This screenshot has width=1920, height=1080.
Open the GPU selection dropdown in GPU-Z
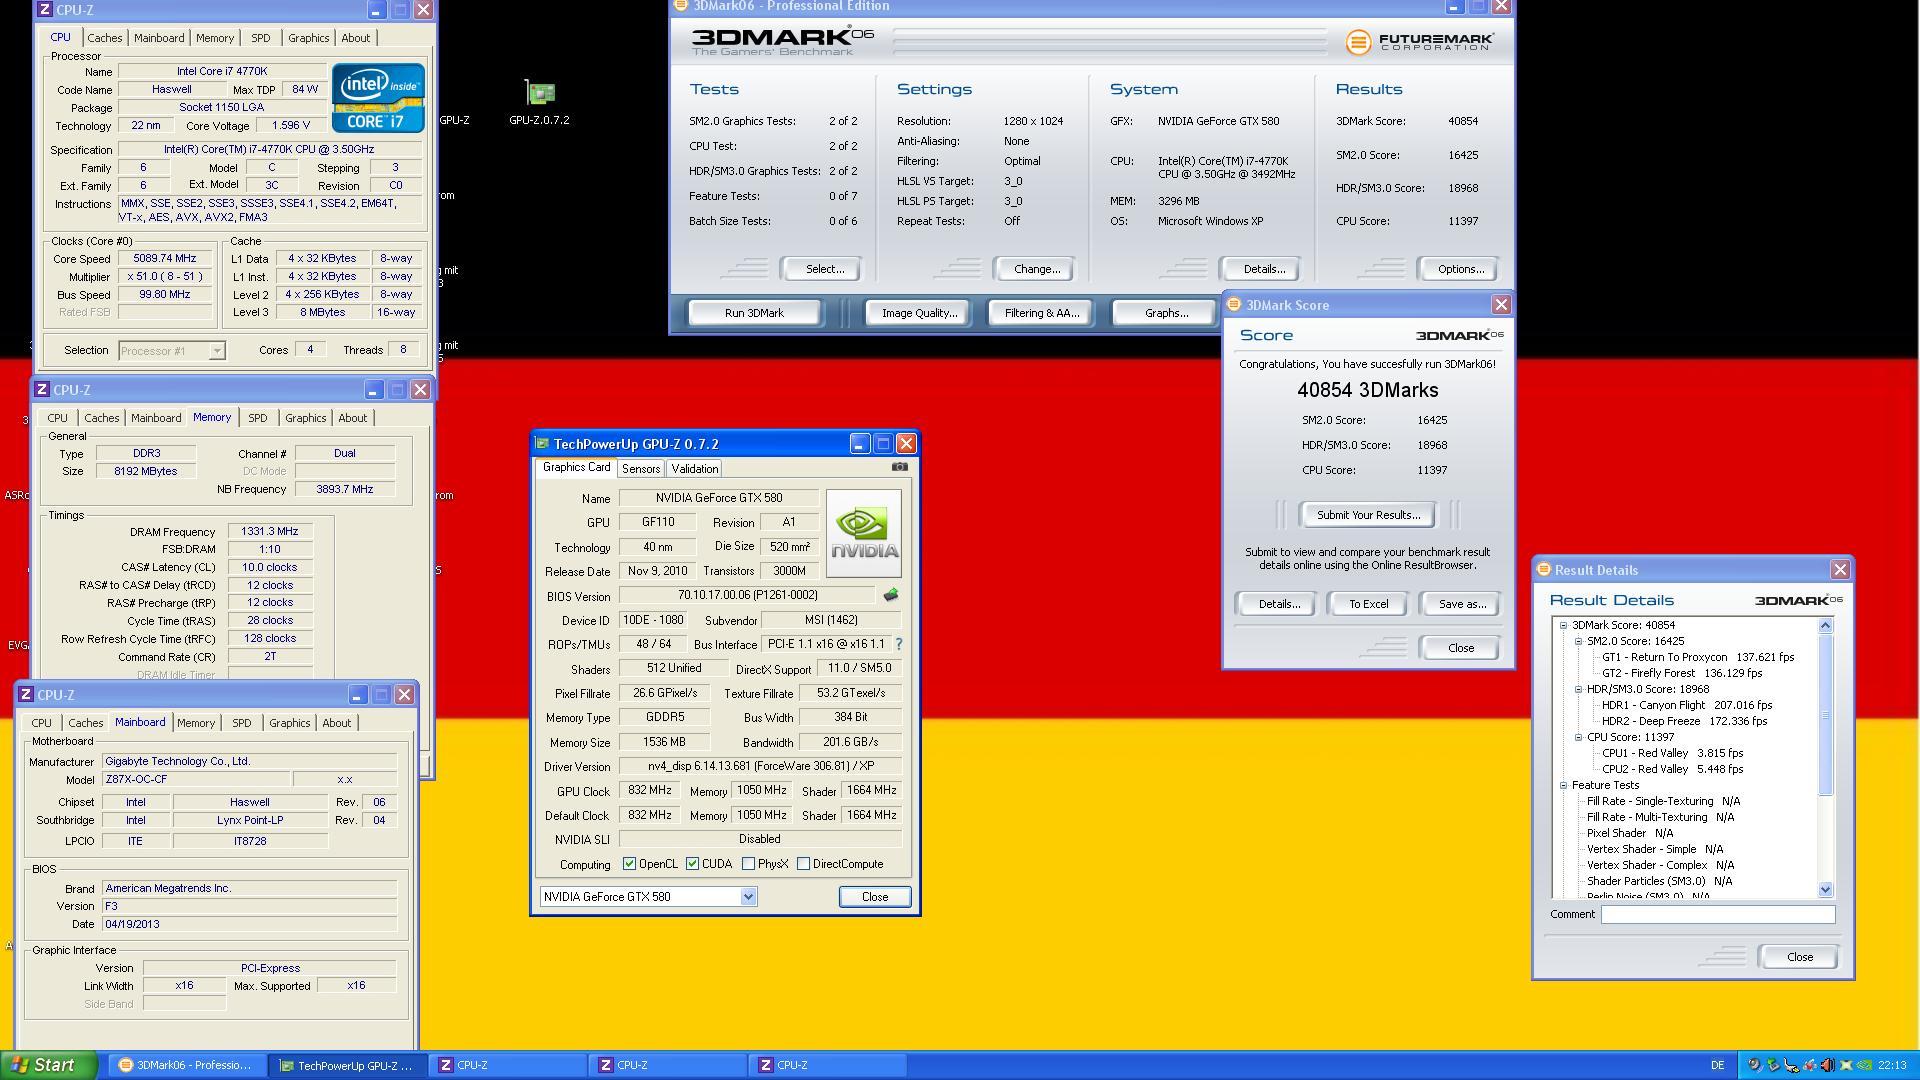(x=748, y=897)
